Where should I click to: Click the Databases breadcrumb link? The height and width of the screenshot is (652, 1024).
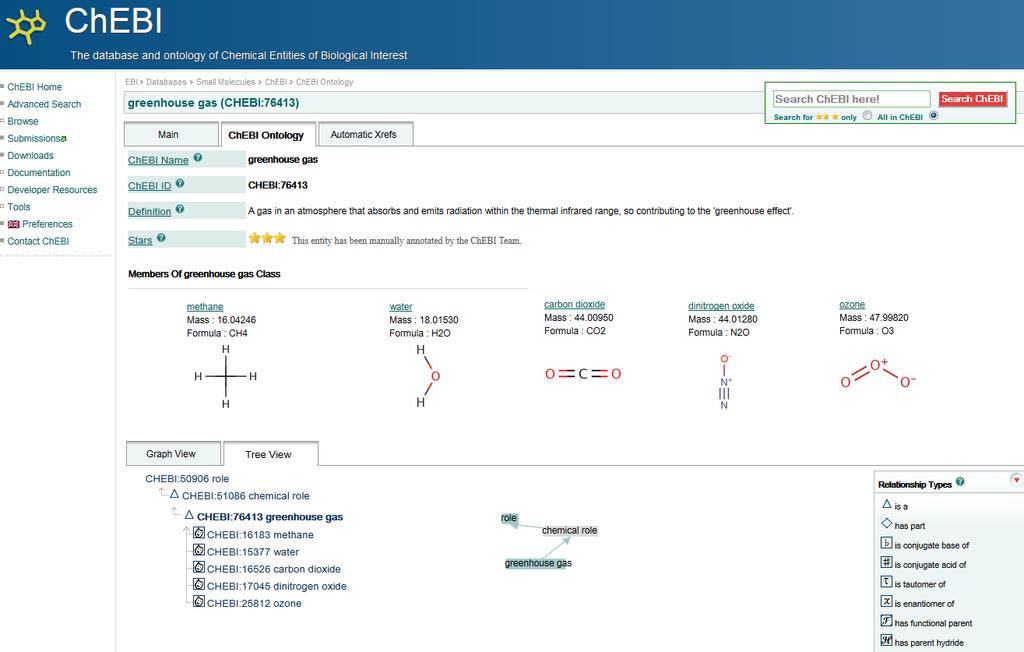click(x=167, y=82)
